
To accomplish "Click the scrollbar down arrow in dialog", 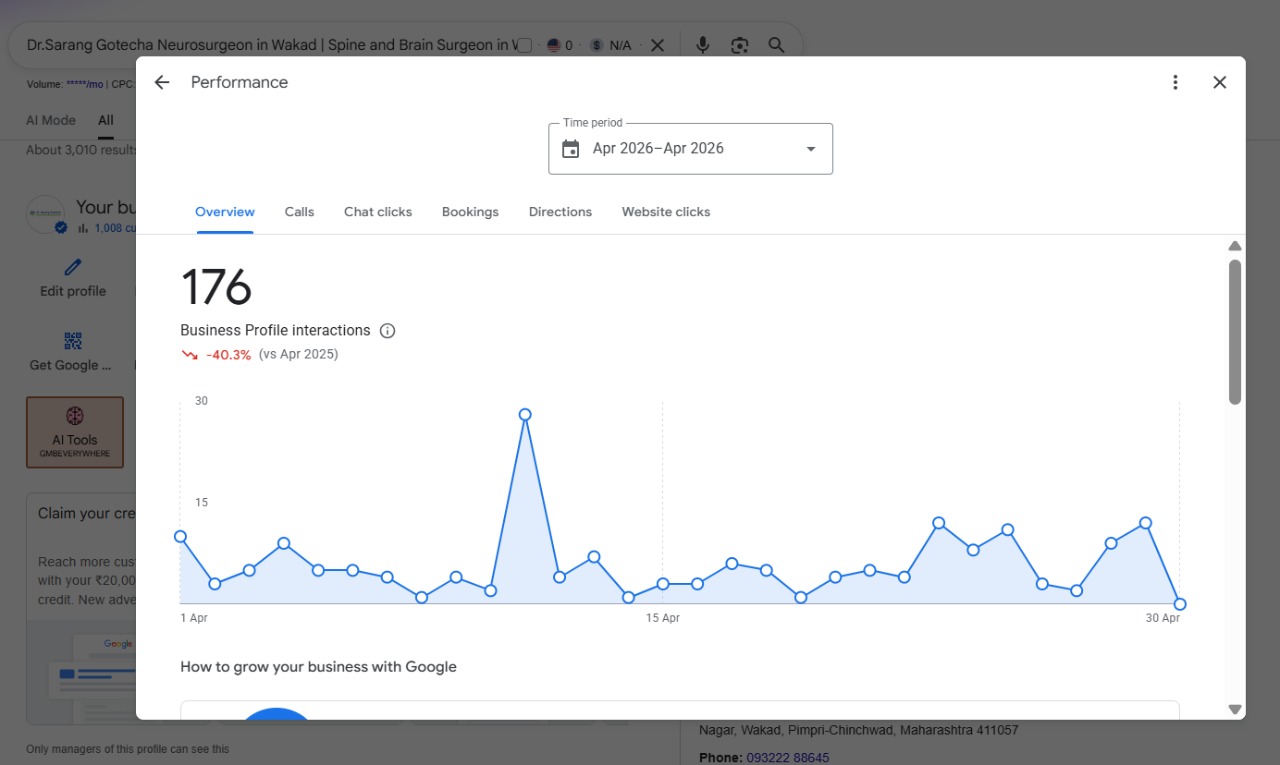I will click(x=1235, y=709).
